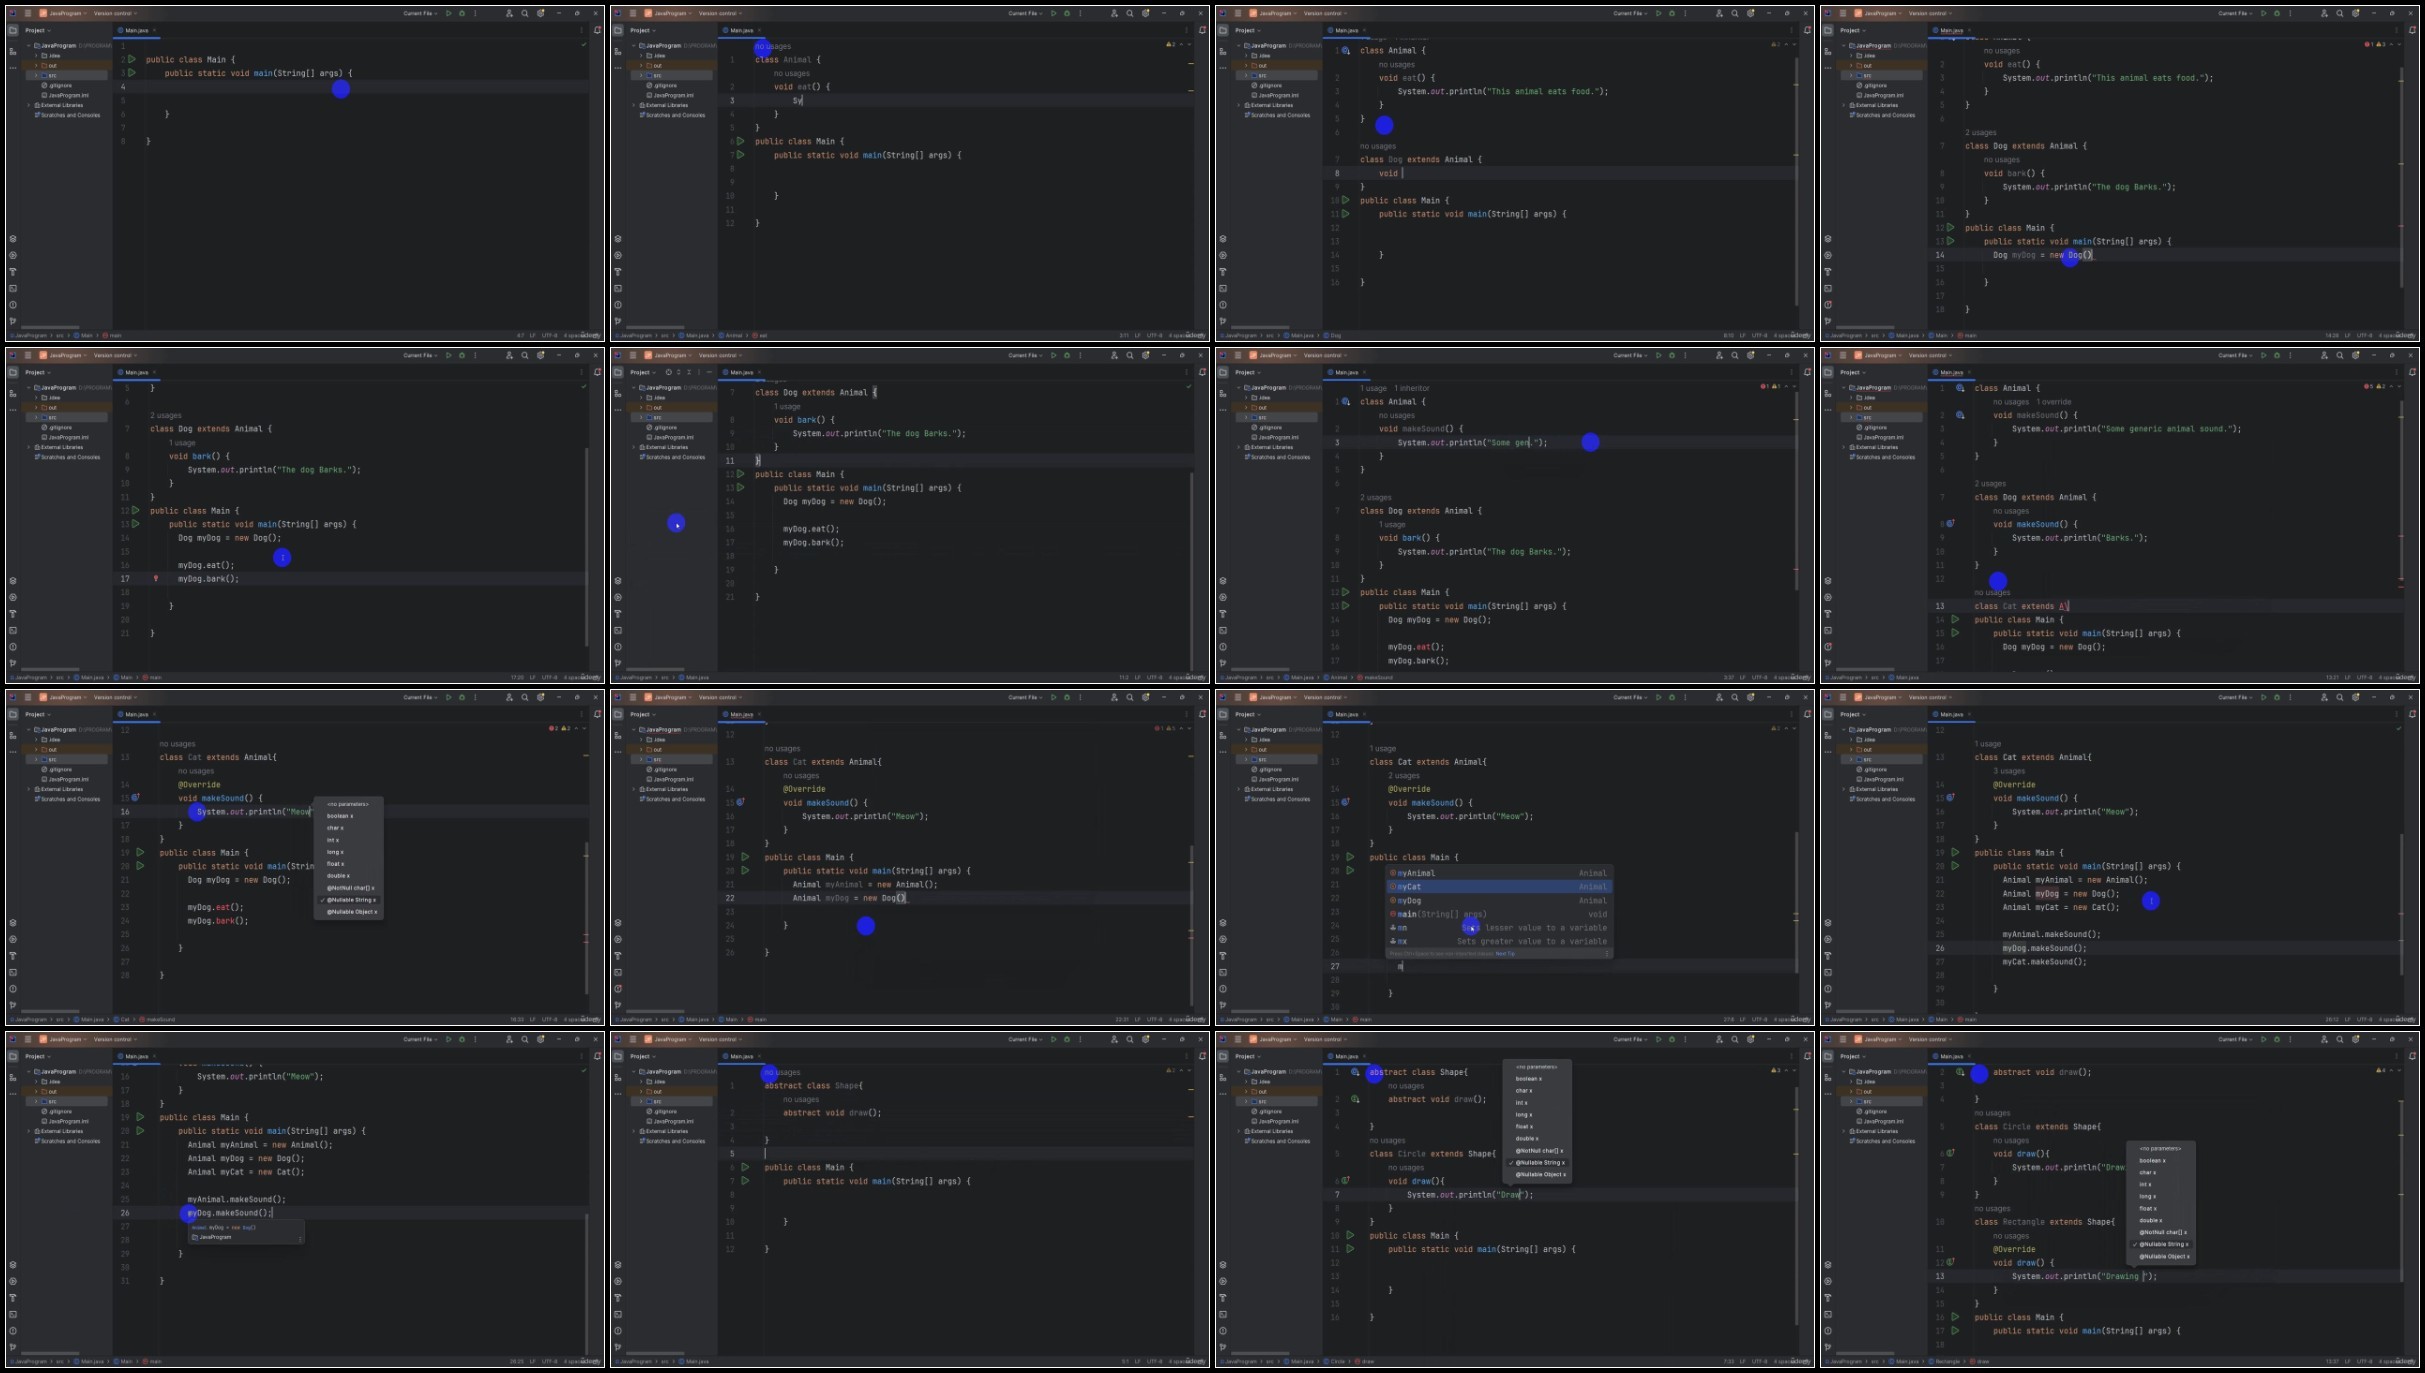Expand src folder in frame printing 'Drawing'
The width and height of the screenshot is (2425, 1373).
click(1851, 1101)
